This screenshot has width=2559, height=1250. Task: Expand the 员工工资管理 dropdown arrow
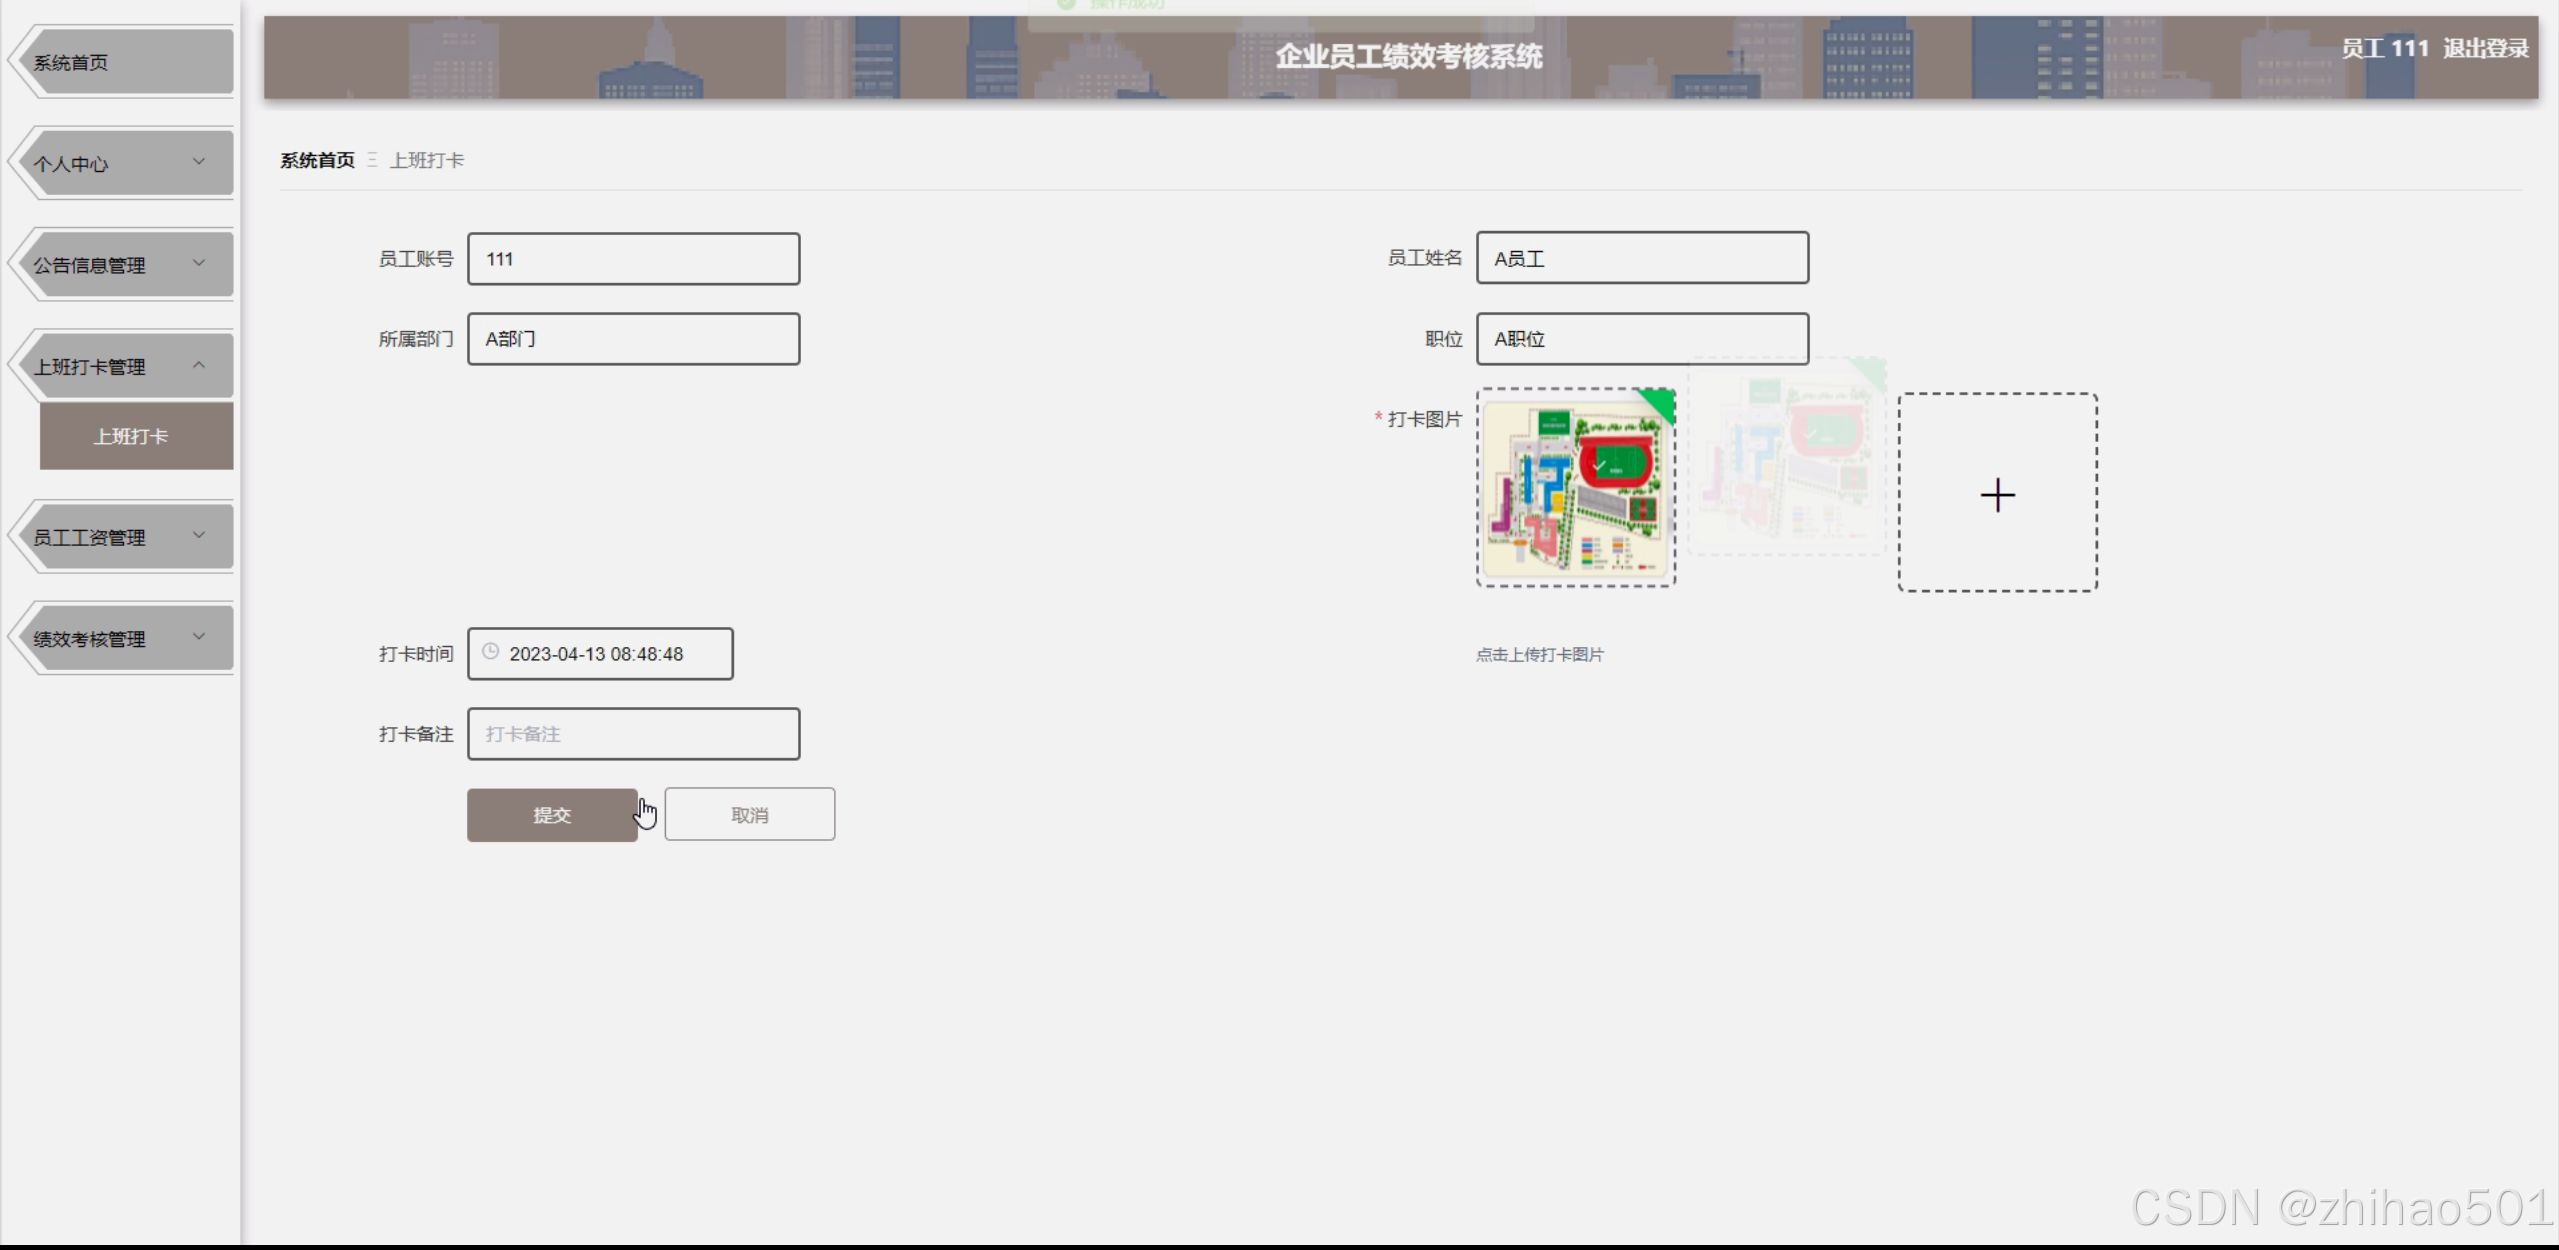coord(199,535)
